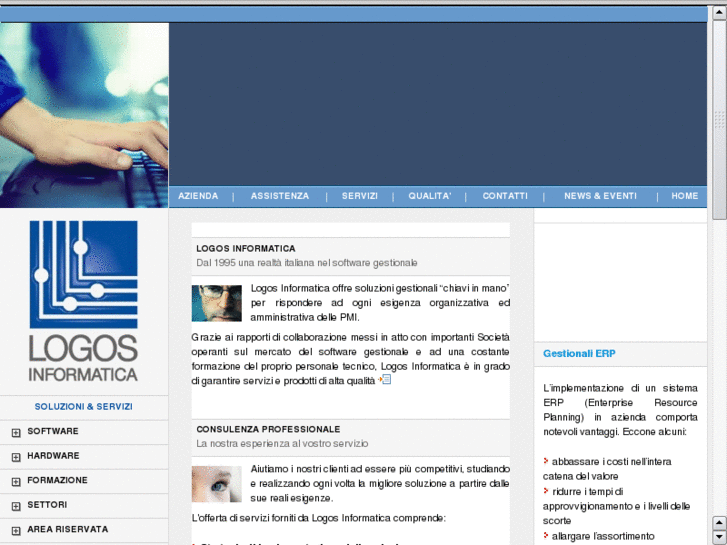
Task: Open NEWS & EVENTI section
Action: (x=600, y=196)
